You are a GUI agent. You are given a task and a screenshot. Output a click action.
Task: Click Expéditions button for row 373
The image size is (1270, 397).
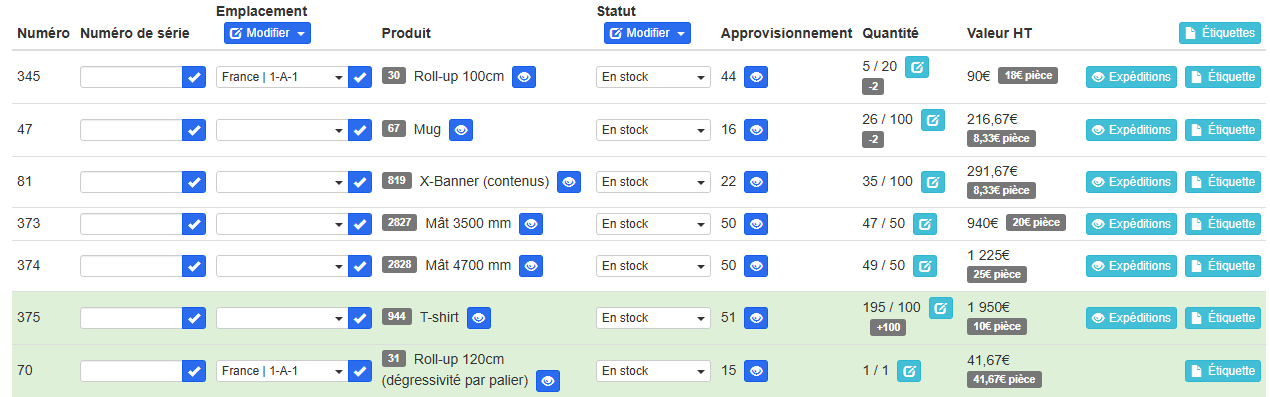click(x=1131, y=224)
